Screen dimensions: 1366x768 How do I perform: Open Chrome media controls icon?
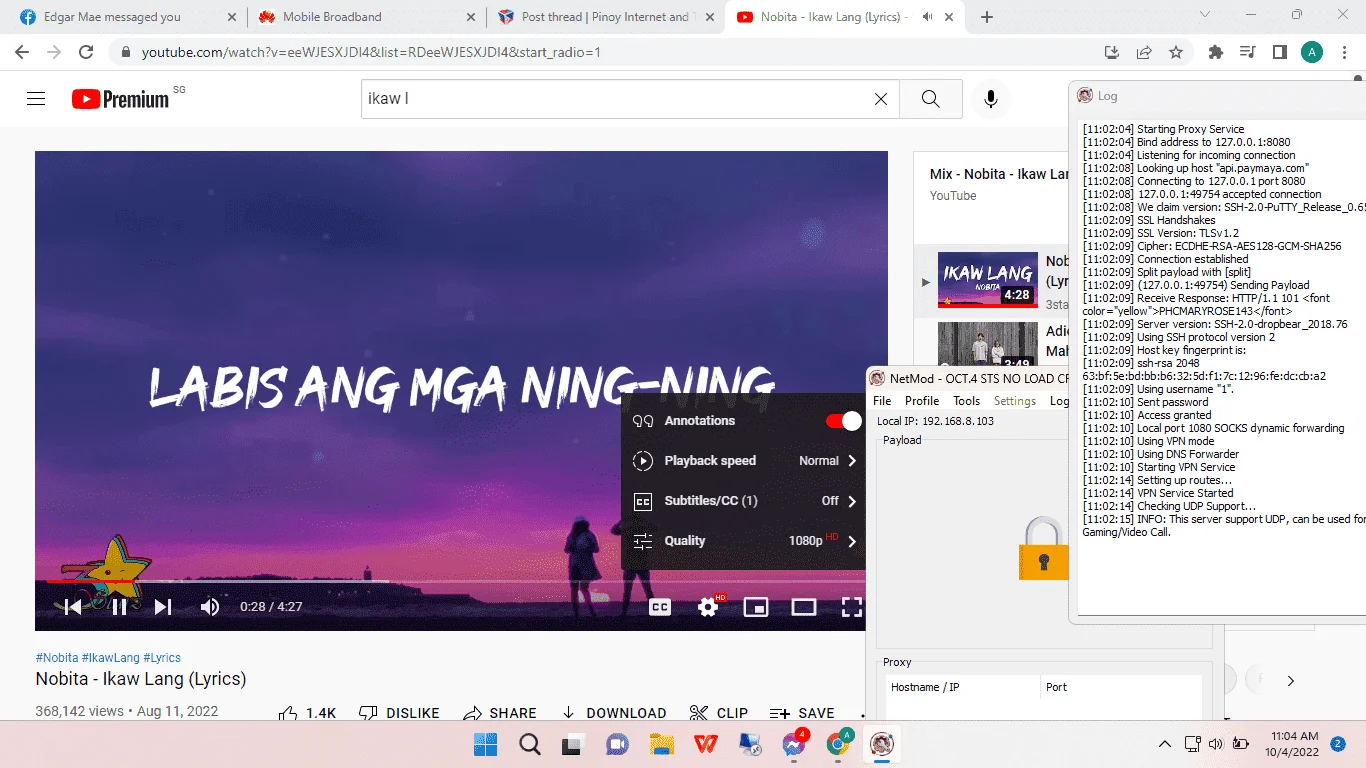[x=1247, y=52]
